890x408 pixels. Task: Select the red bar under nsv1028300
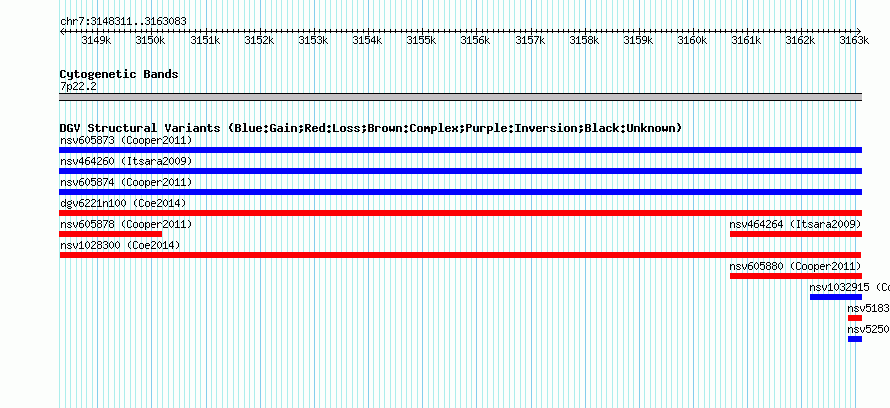pos(460,255)
